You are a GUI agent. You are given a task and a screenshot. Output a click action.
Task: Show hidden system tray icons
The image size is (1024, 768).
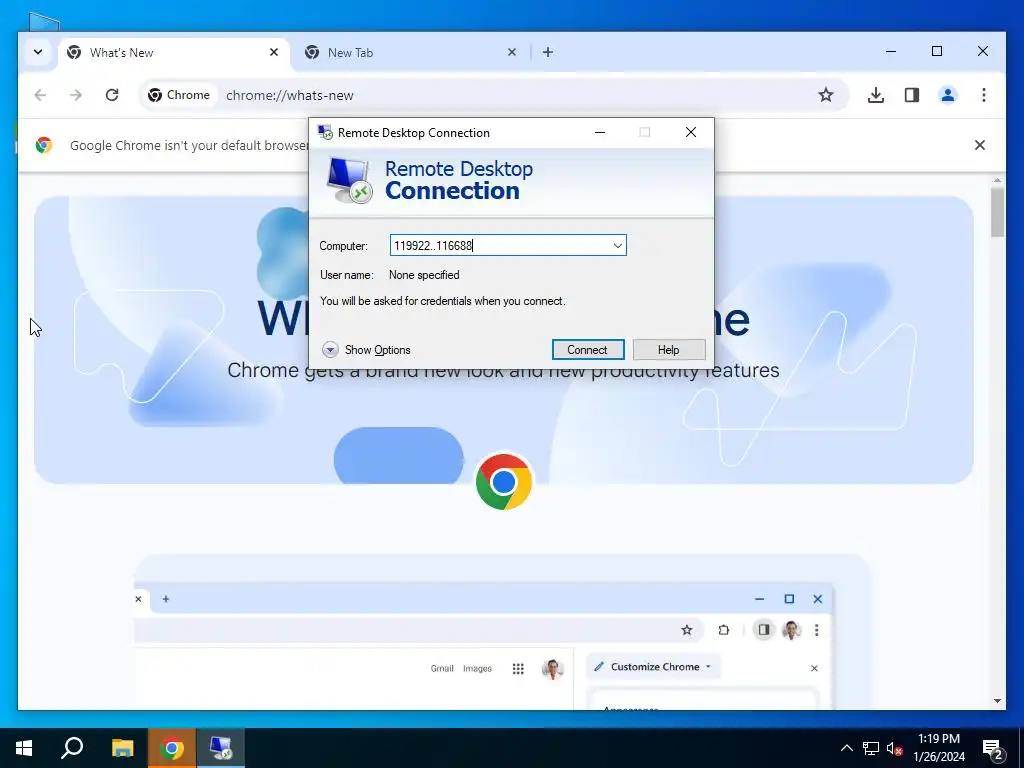coord(846,748)
